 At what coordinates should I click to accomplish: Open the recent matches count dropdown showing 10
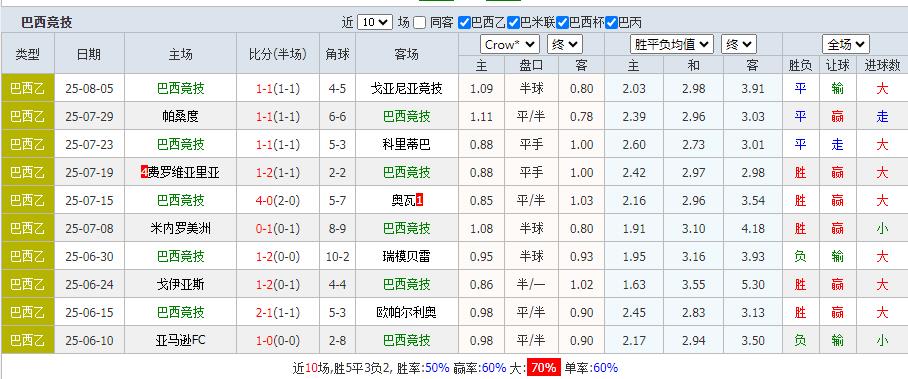coord(375,22)
